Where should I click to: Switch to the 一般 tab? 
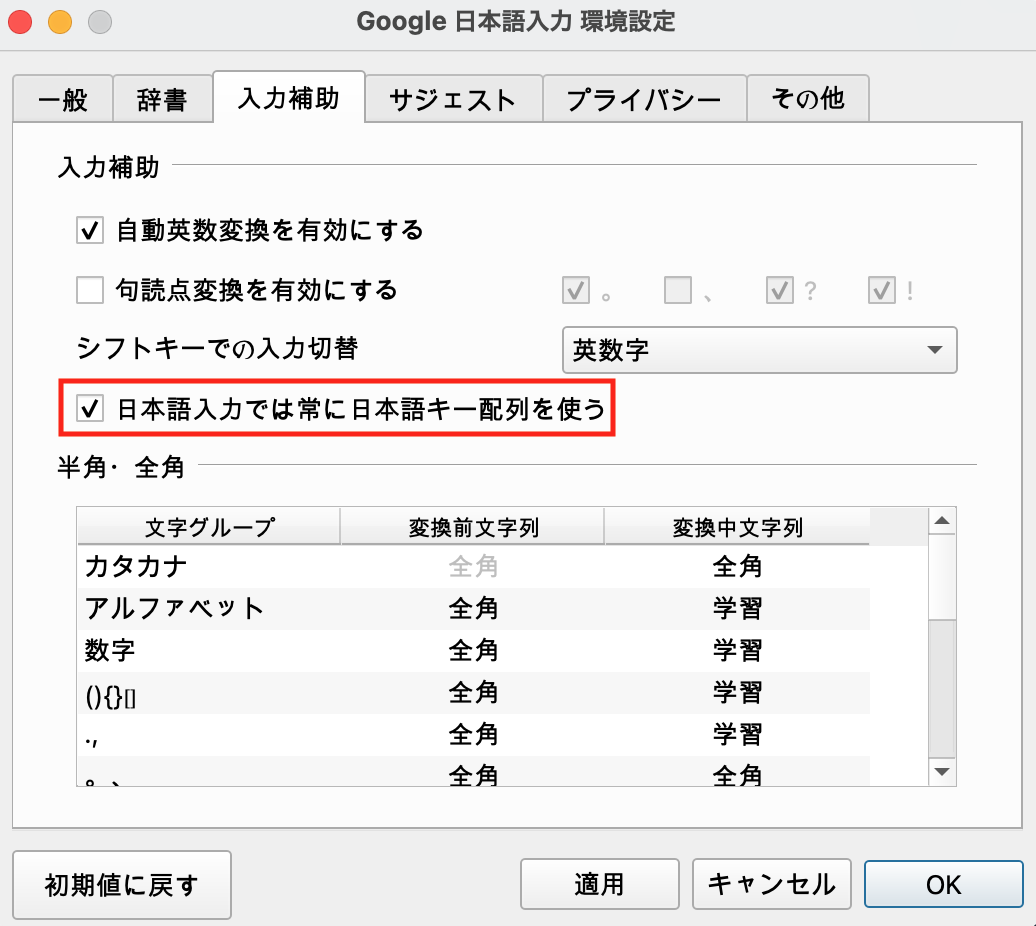point(63,99)
